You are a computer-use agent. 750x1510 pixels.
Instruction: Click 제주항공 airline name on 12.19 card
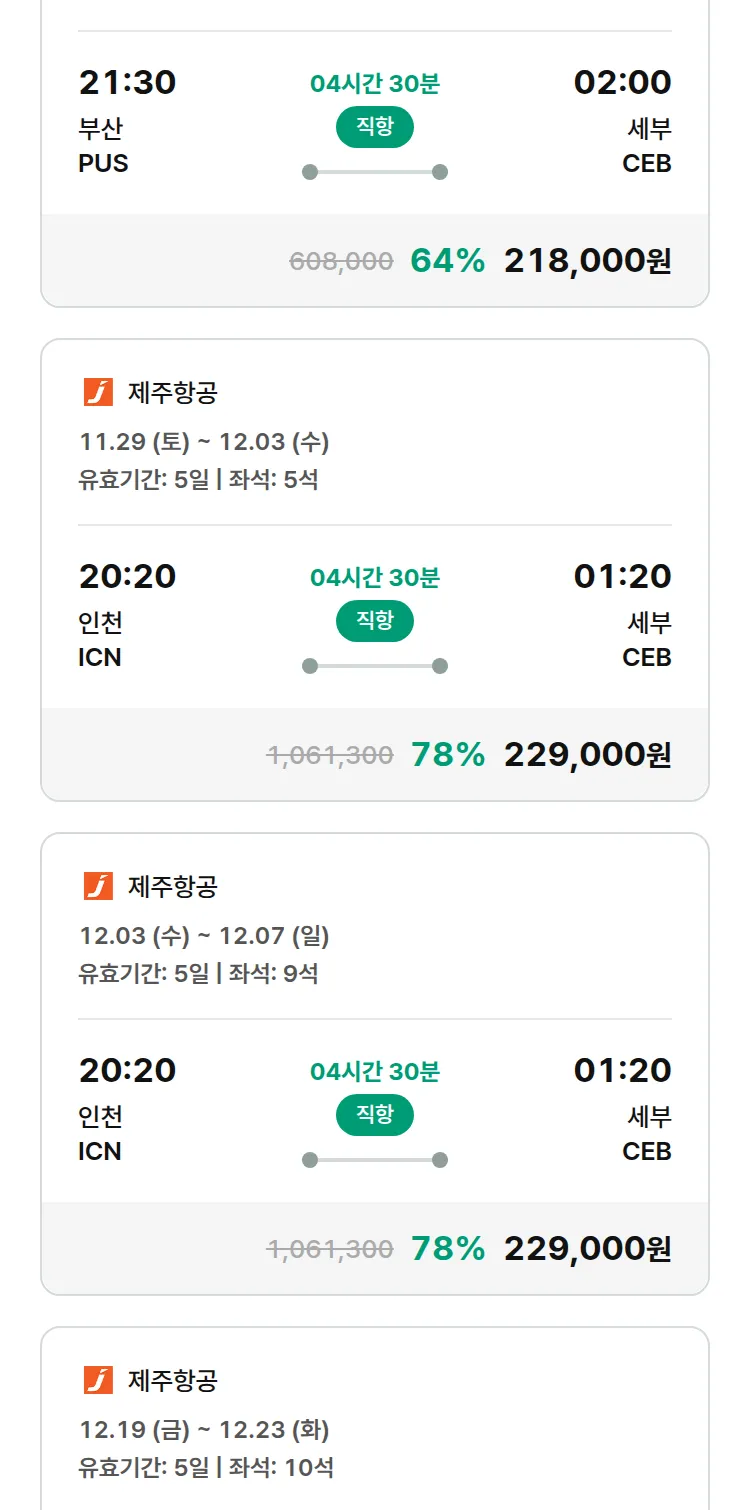click(172, 1381)
